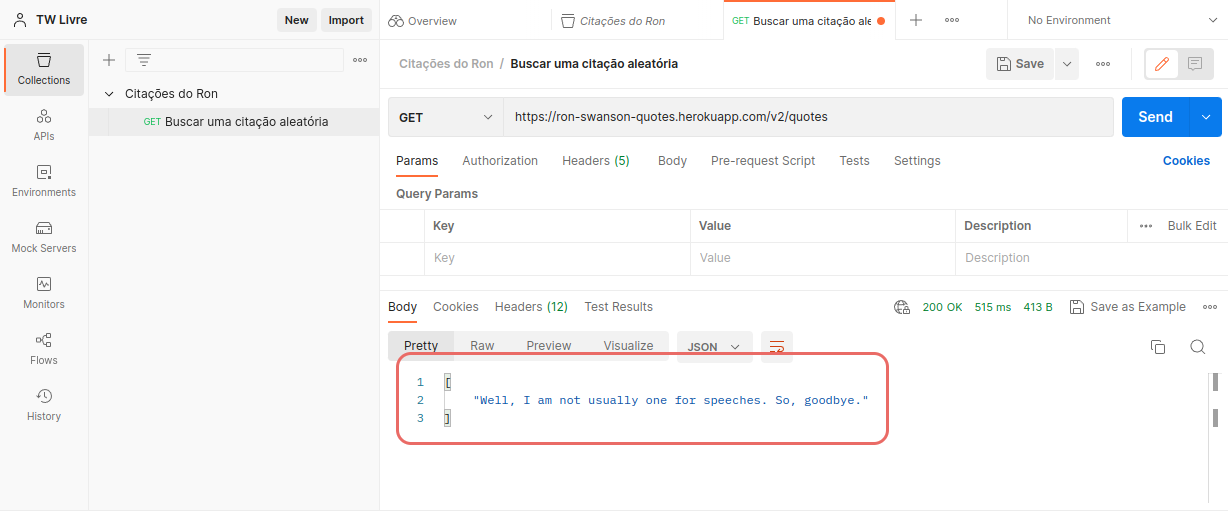Select the Raw response view tab
Screen dimensions: 1229x513
tap(482, 346)
